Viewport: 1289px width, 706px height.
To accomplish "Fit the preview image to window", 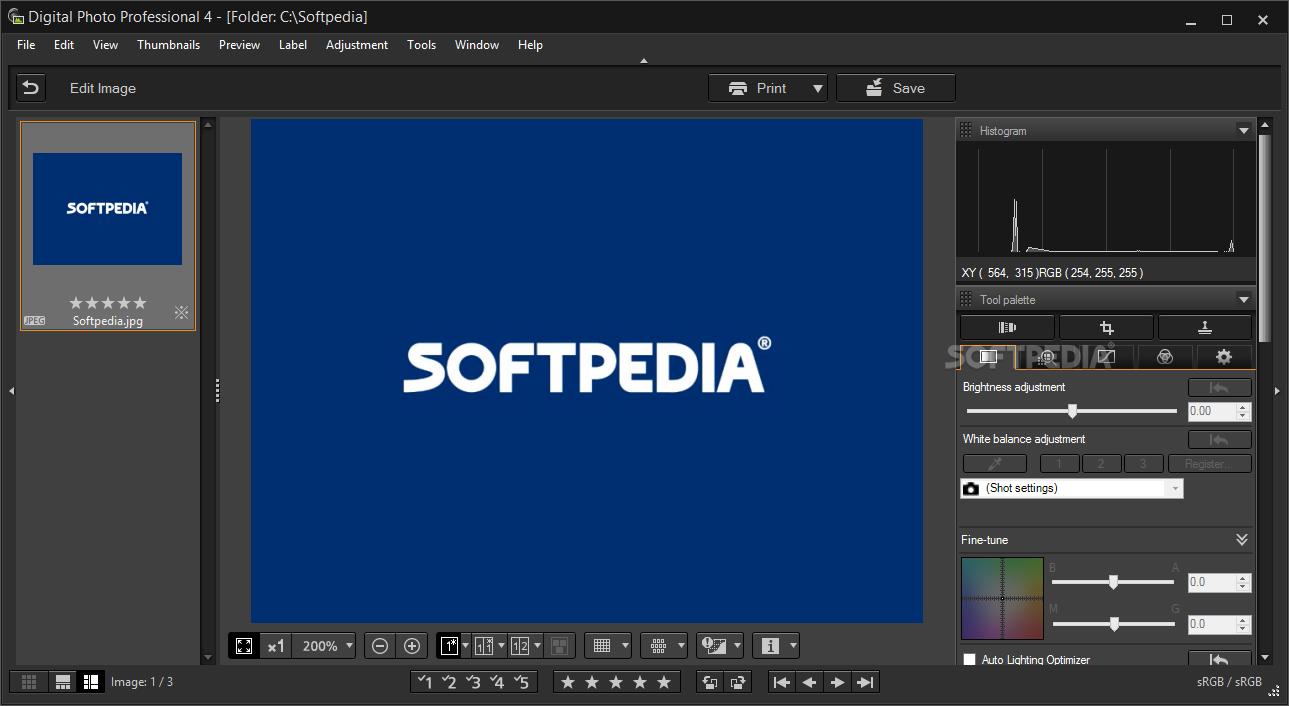I will [244, 646].
